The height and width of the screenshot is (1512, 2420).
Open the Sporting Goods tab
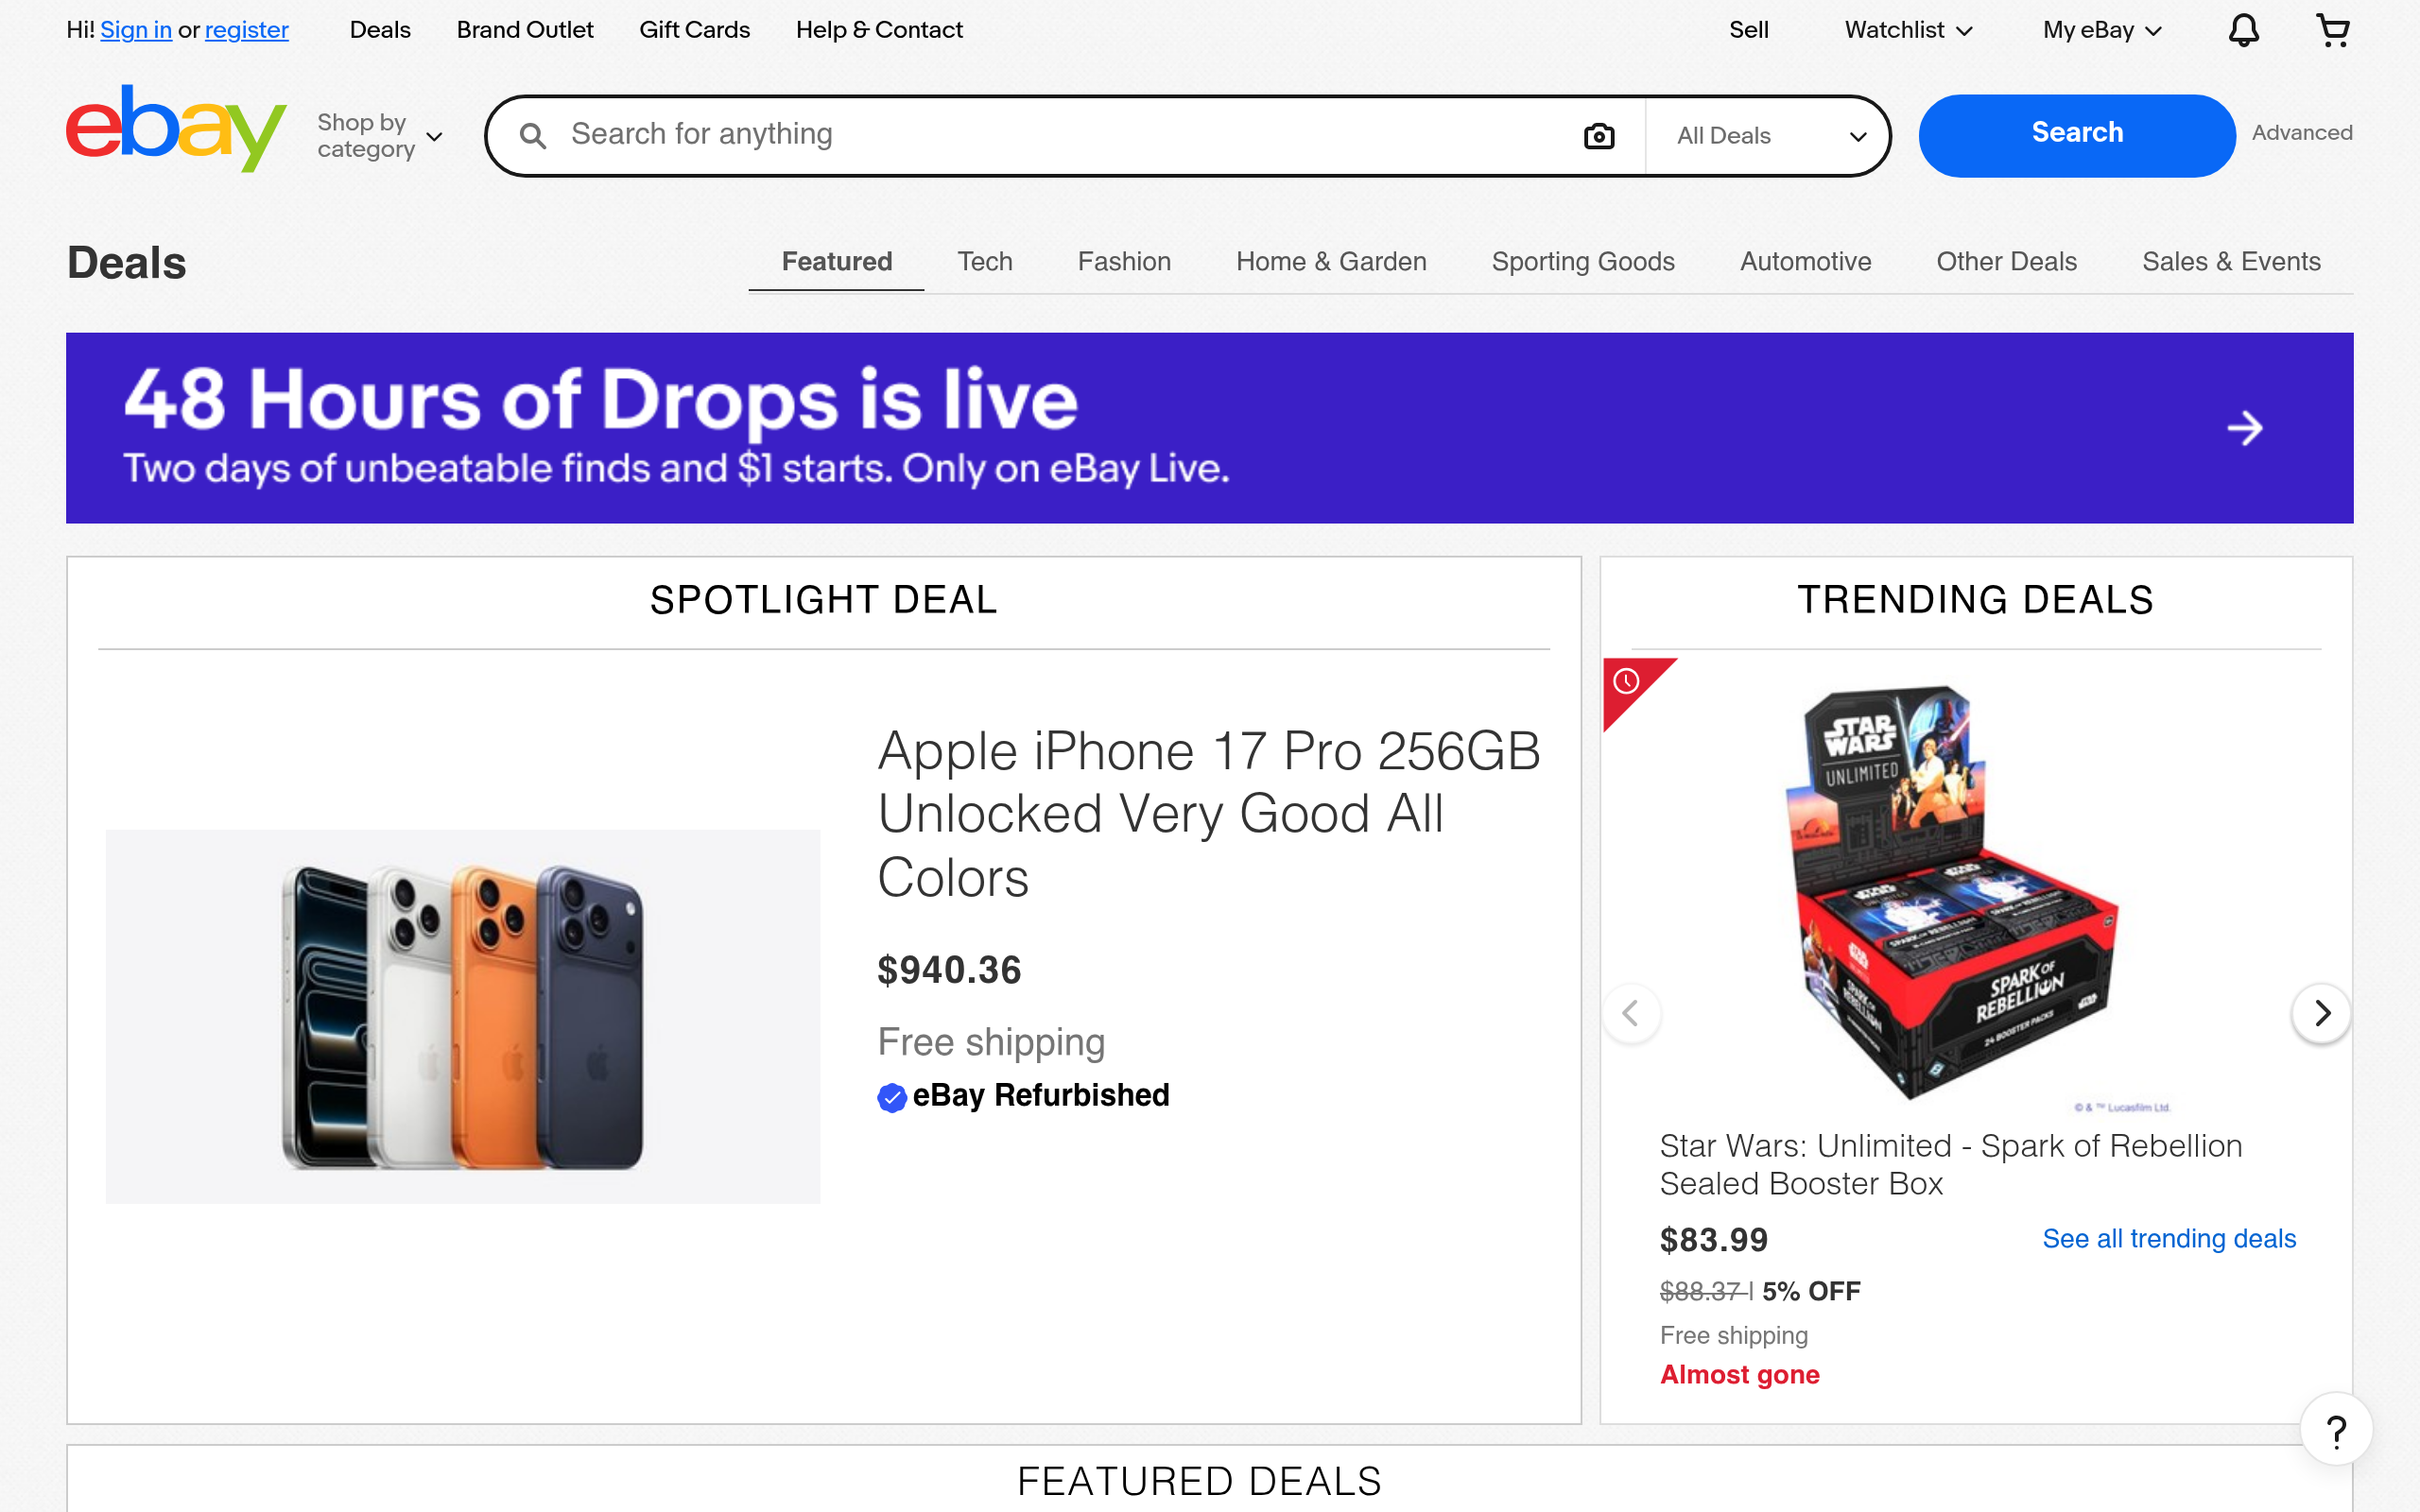(x=1582, y=262)
